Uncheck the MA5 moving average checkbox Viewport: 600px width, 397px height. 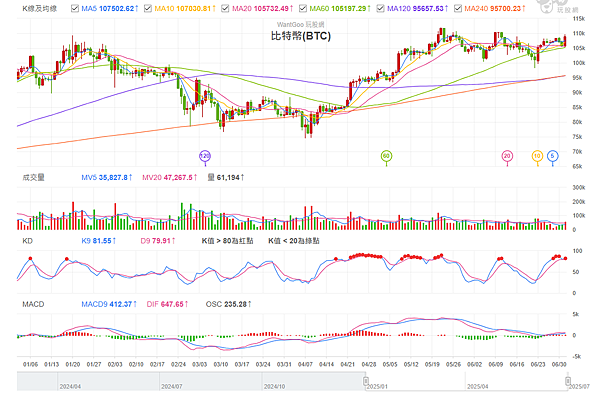(75, 8)
